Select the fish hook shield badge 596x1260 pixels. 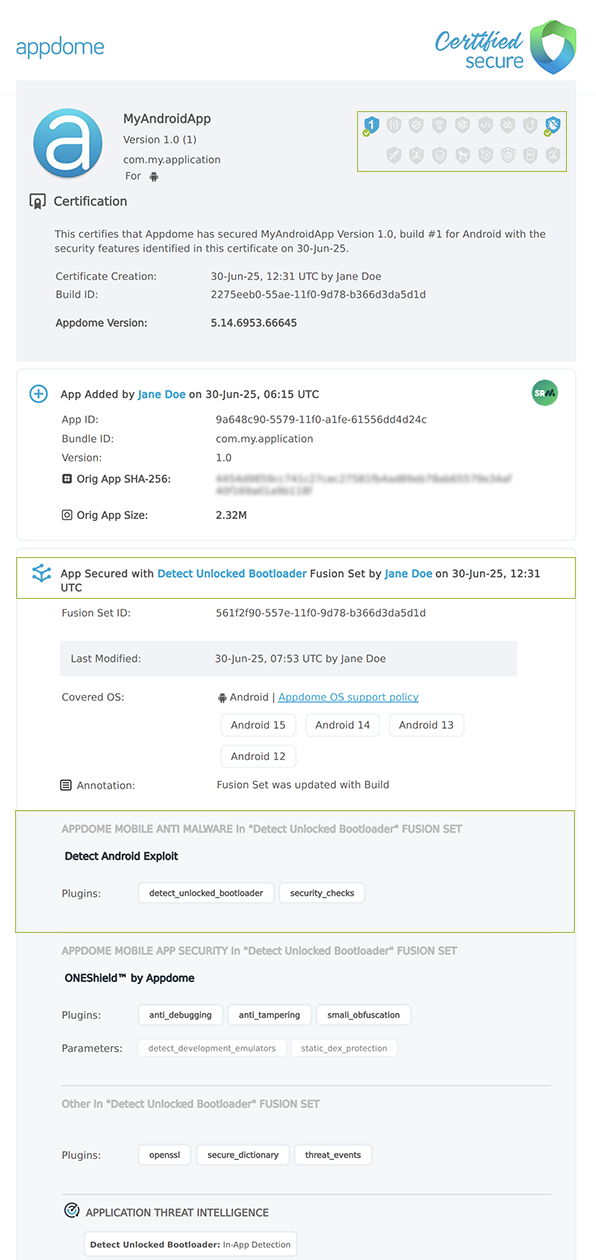pyautogui.click(x=530, y=124)
